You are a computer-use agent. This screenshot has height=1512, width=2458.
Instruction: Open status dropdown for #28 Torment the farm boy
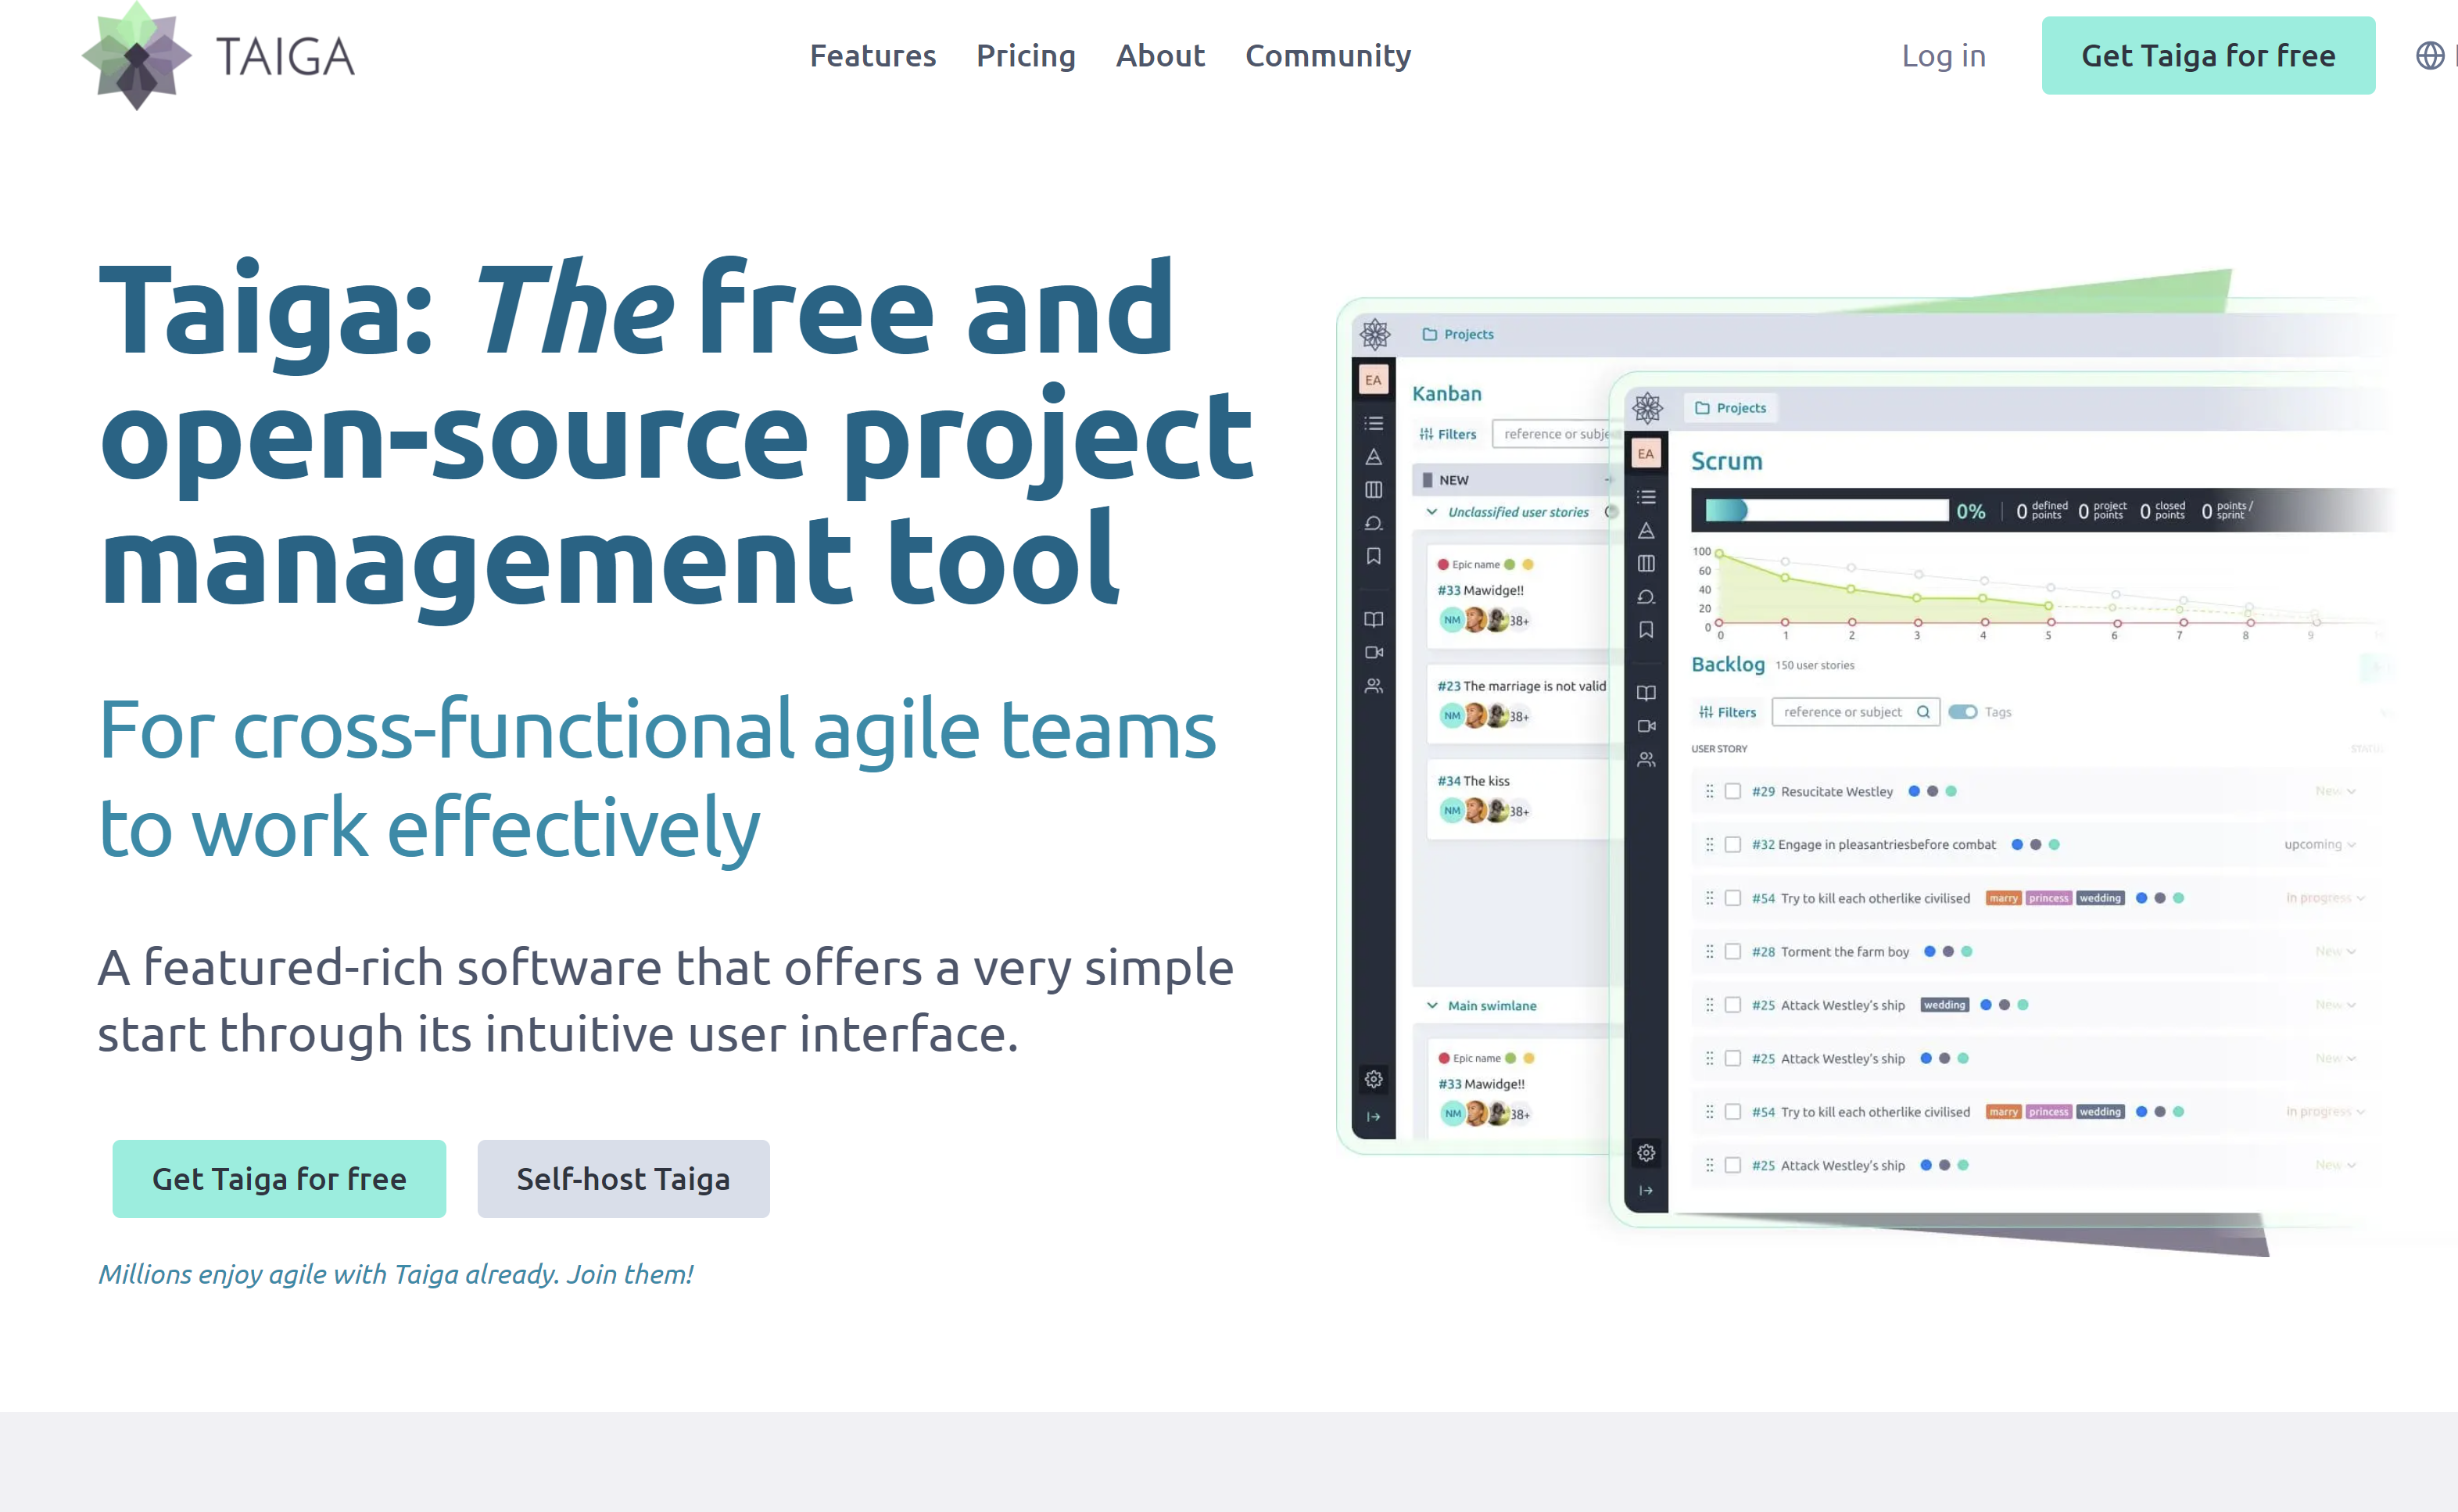point(2336,952)
